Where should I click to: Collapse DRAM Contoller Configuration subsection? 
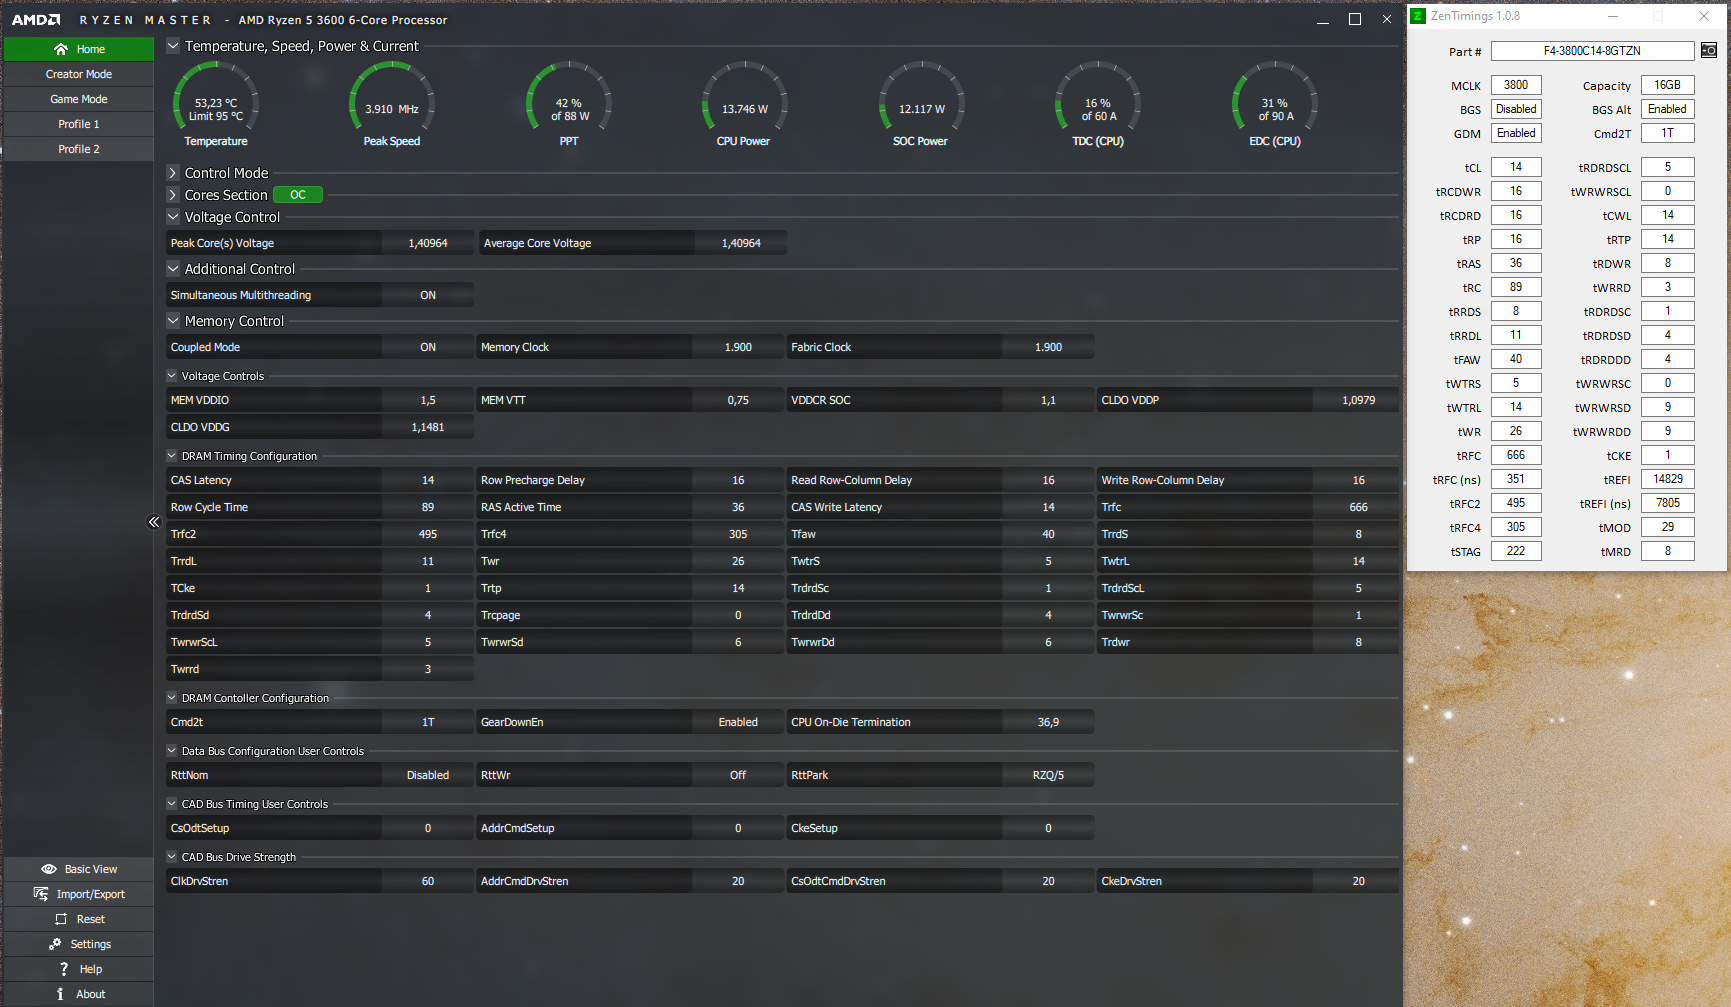tap(172, 698)
